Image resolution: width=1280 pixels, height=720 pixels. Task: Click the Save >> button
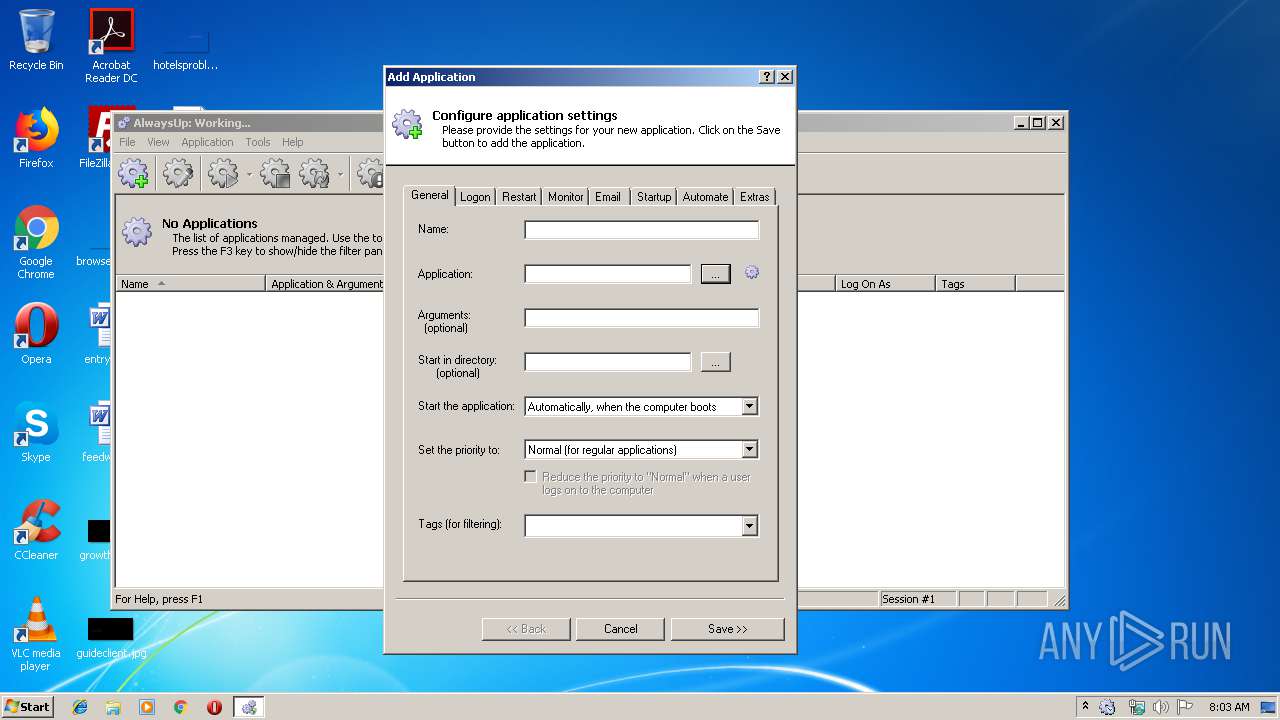tap(727, 629)
